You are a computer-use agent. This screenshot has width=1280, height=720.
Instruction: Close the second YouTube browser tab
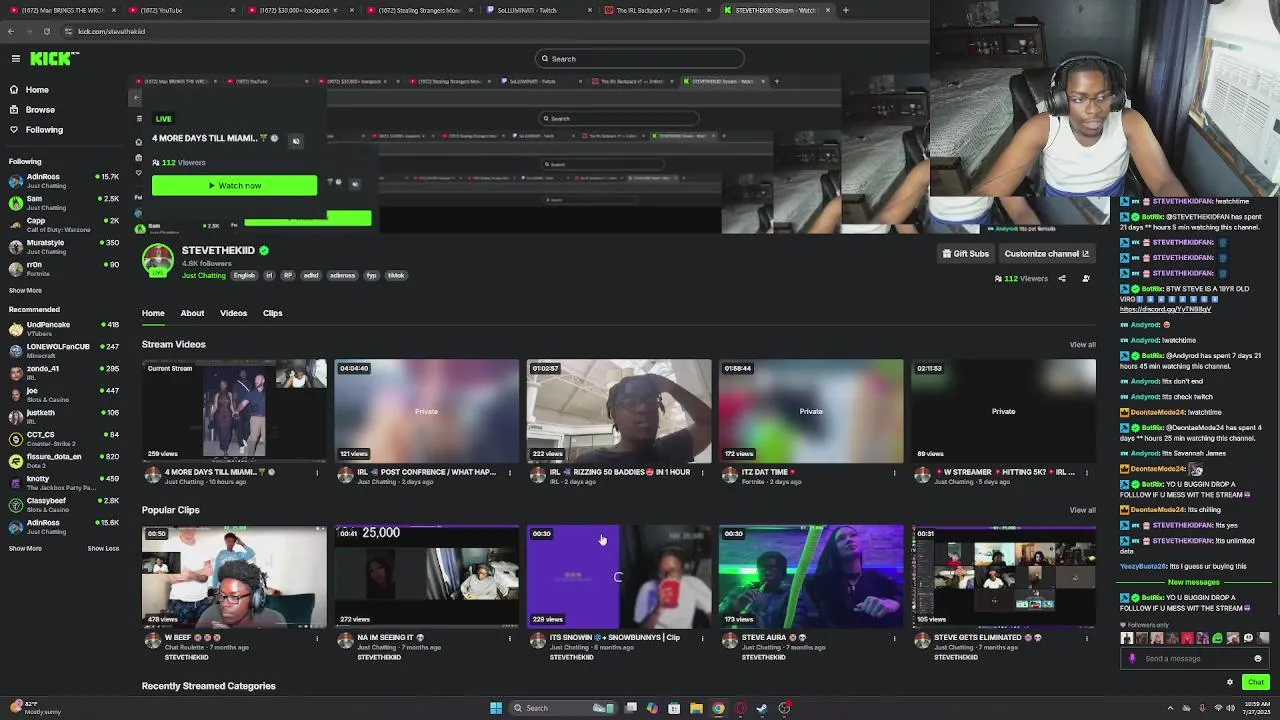tap(233, 10)
